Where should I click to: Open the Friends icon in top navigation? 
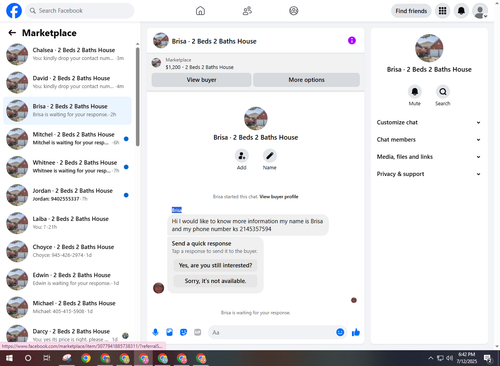coord(247,11)
